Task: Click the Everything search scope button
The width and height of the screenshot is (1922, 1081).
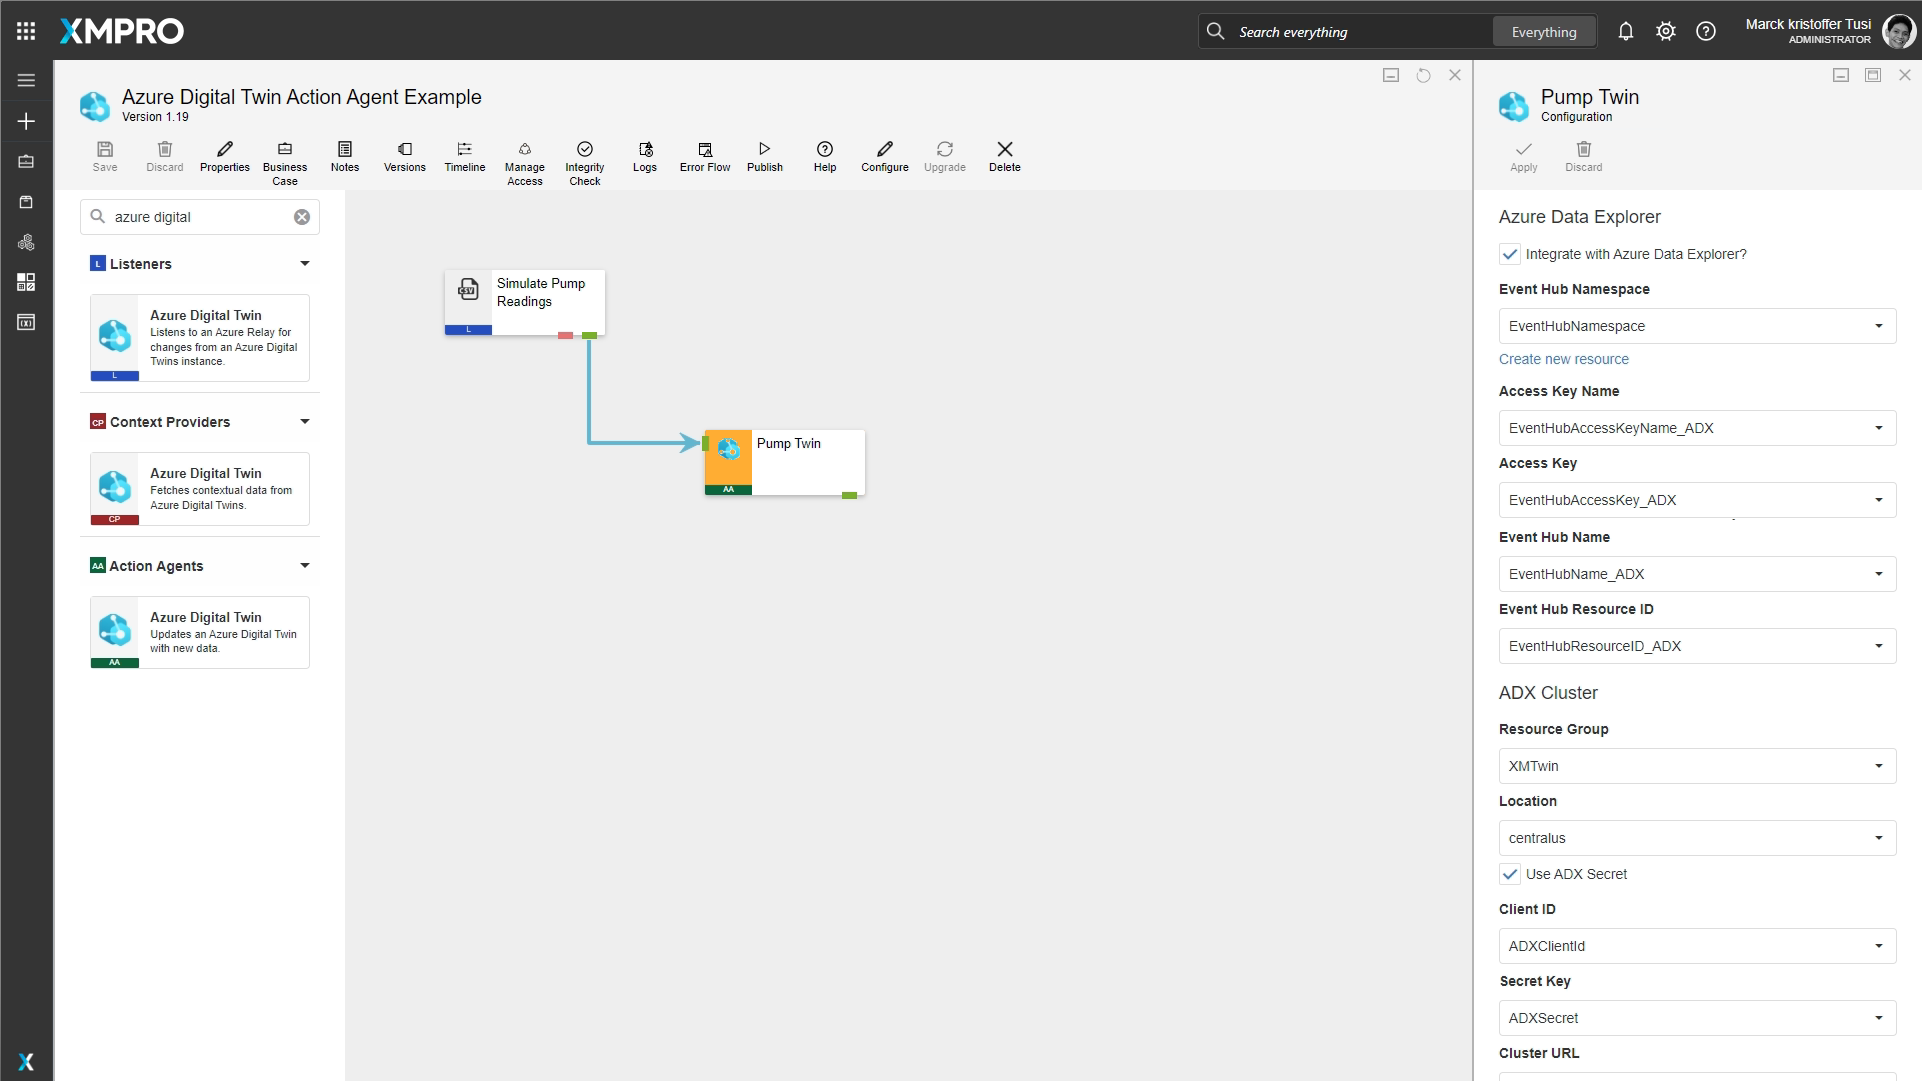Action: coord(1543,32)
